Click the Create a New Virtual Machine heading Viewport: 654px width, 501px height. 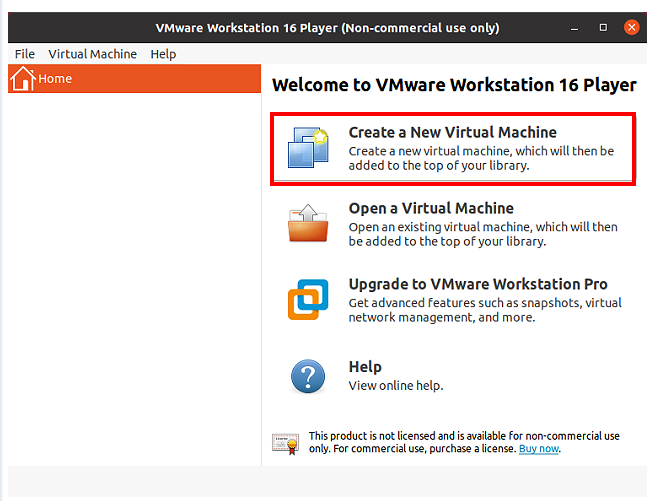pos(453,132)
